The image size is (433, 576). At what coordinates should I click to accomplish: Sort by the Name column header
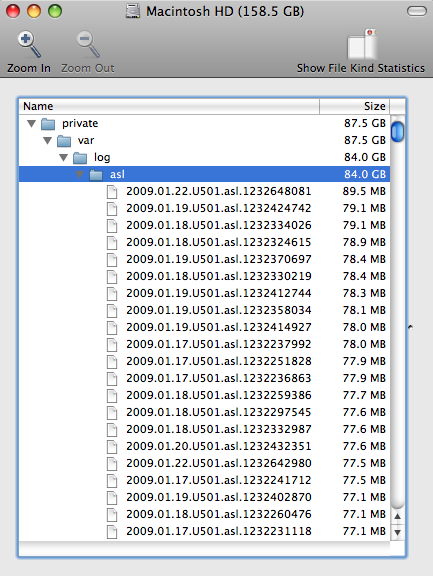(x=169, y=106)
